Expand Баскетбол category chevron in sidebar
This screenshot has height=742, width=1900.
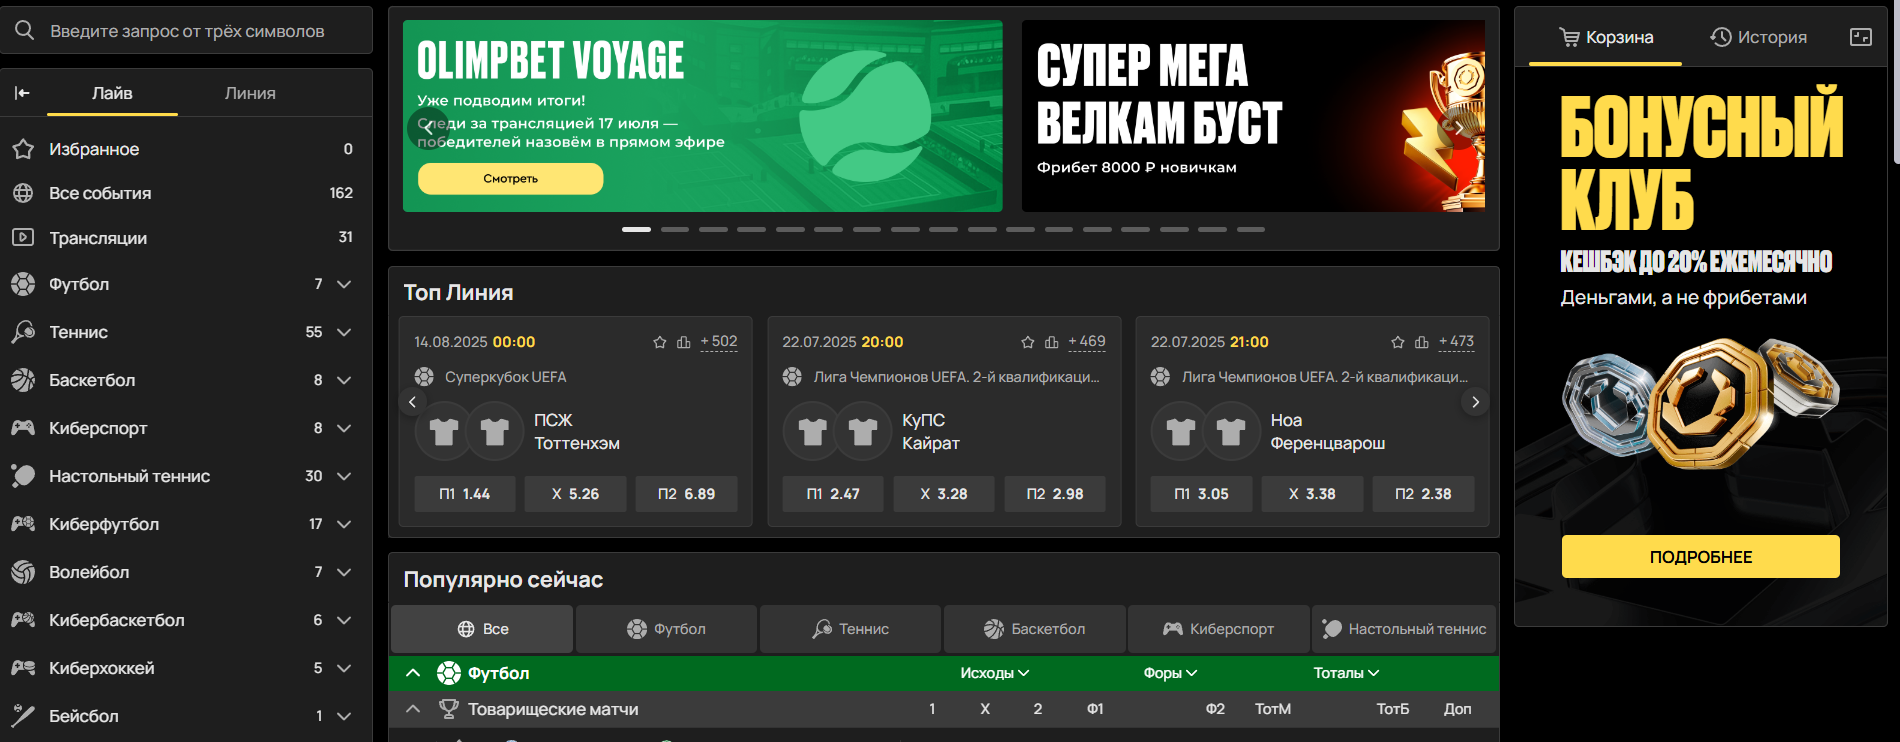pyautogui.click(x=344, y=380)
